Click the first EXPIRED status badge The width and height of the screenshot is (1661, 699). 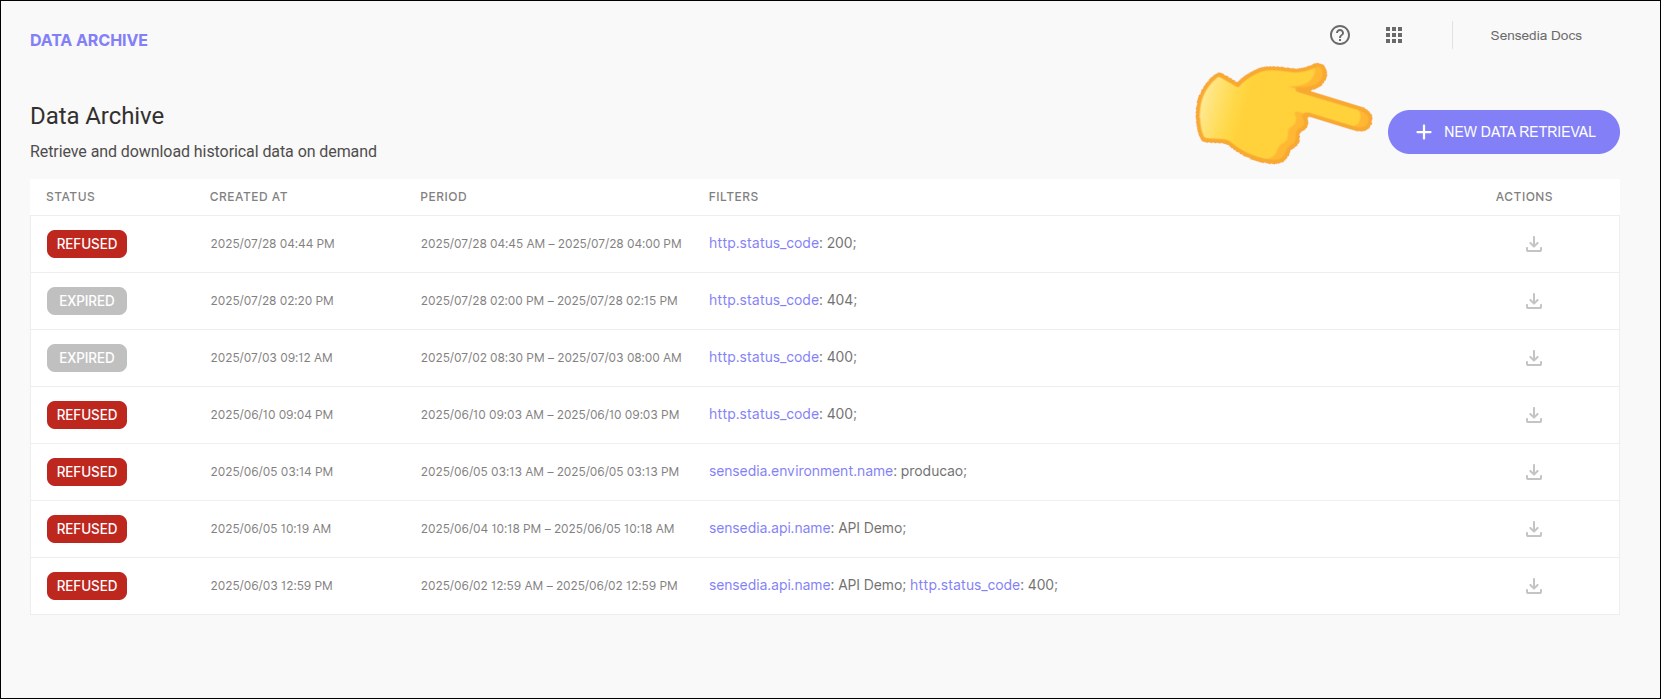(87, 301)
